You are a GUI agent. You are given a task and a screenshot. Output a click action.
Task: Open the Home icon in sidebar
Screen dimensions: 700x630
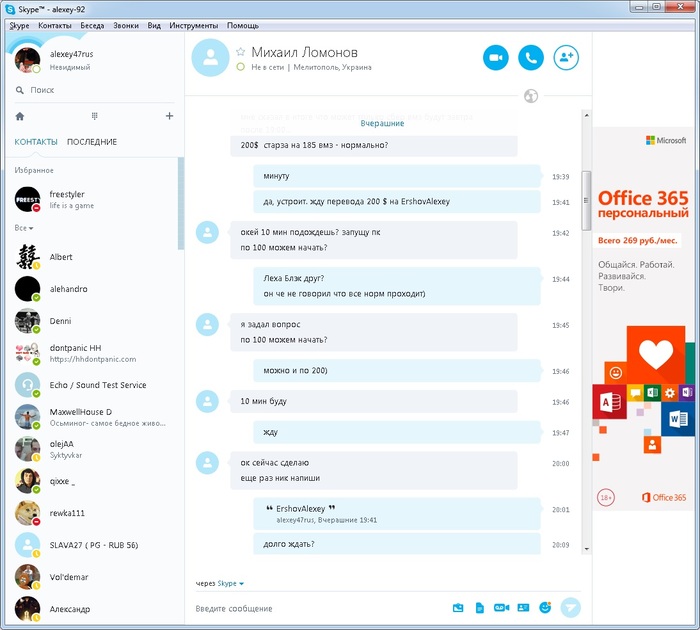(20, 116)
